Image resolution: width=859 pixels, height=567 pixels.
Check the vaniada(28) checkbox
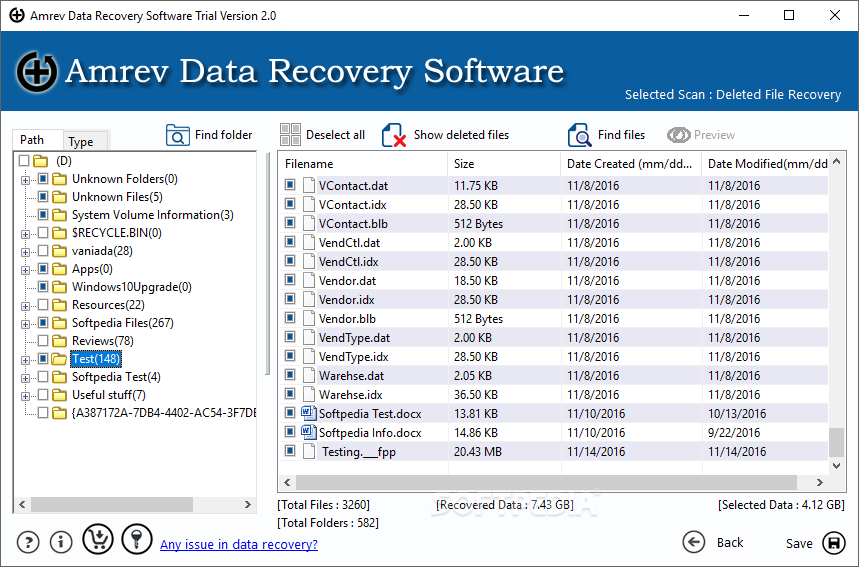tap(43, 251)
